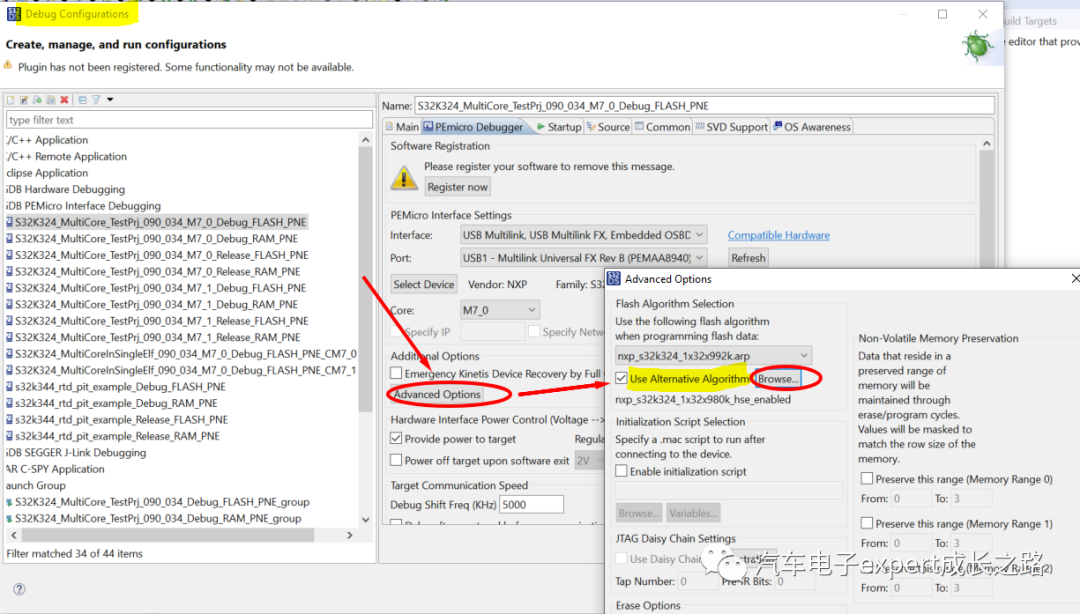Enable Power off target upon software exit

pos(396,460)
